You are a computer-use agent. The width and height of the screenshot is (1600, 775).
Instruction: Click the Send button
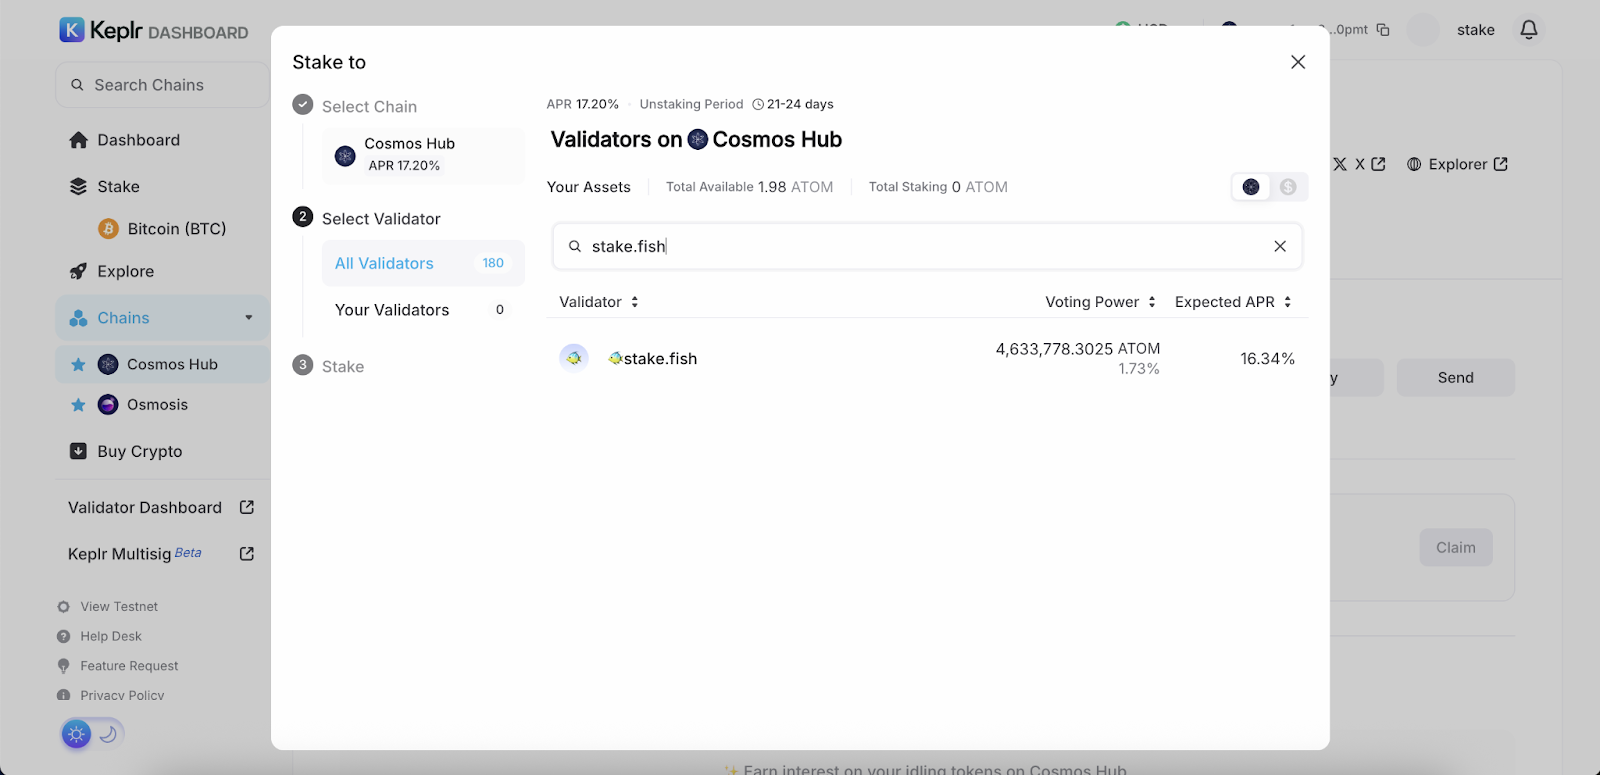pos(1455,378)
